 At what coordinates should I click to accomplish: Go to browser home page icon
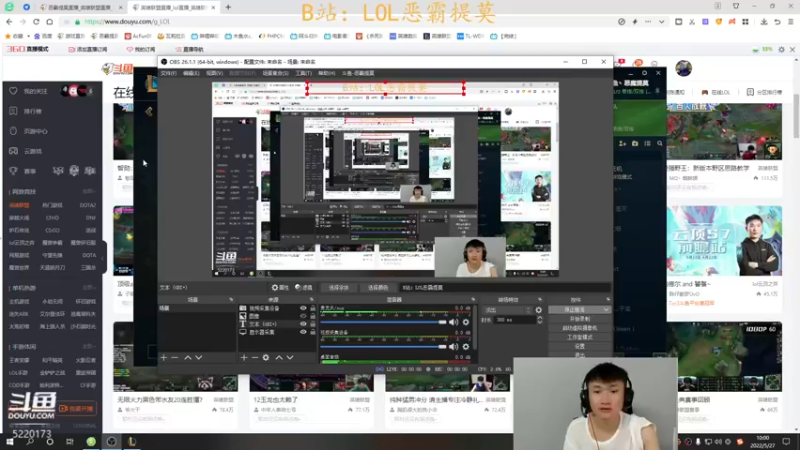coord(49,21)
